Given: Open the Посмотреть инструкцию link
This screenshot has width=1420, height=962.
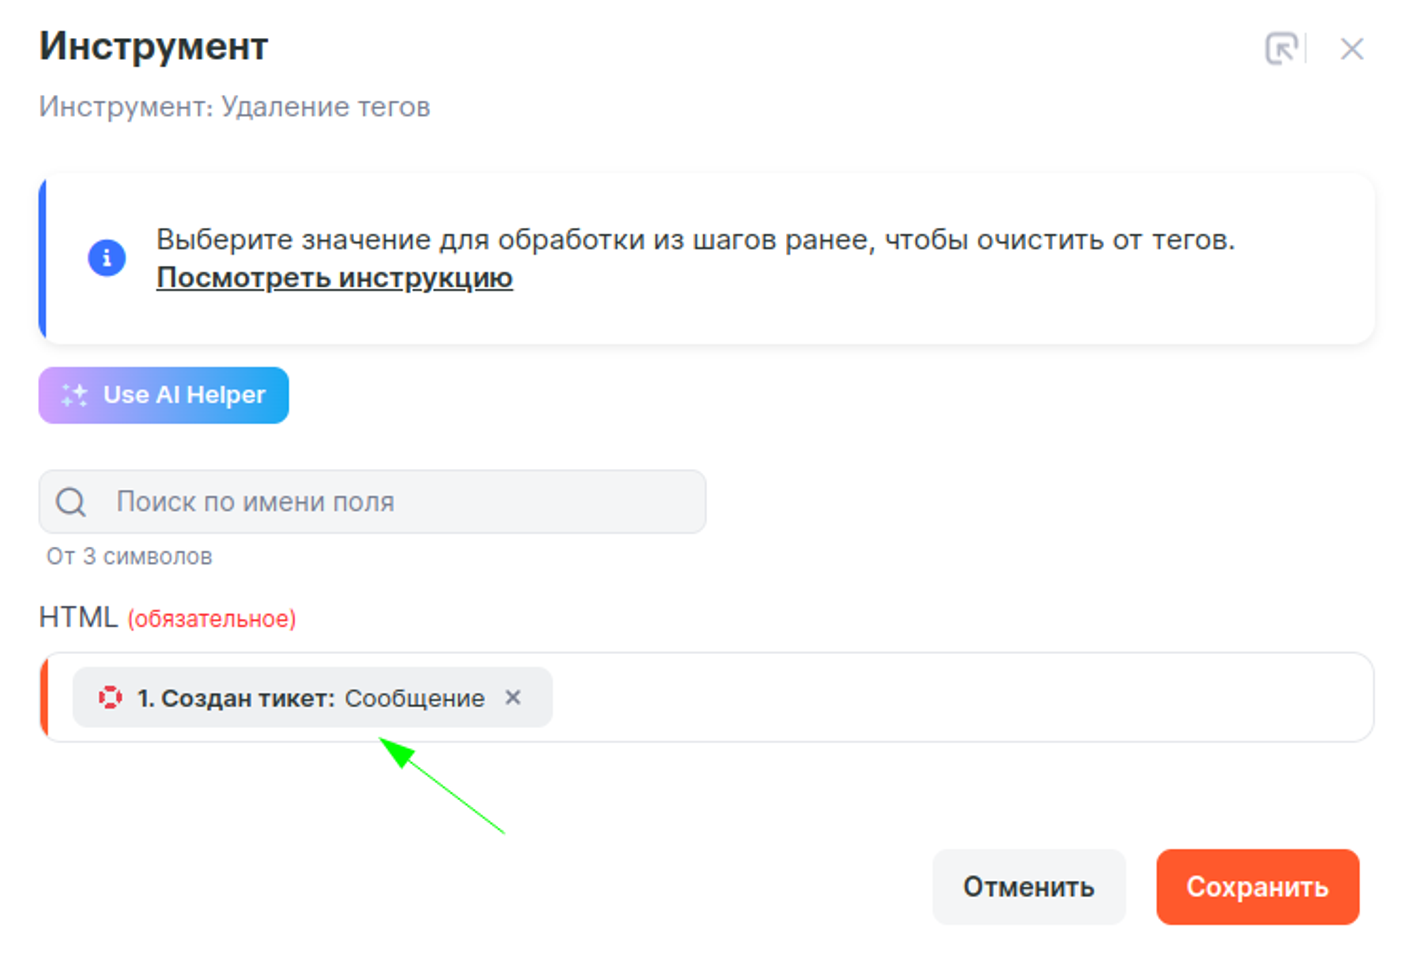Looking at the screenshot, I should pyautogui.click(x=334, y=277).
